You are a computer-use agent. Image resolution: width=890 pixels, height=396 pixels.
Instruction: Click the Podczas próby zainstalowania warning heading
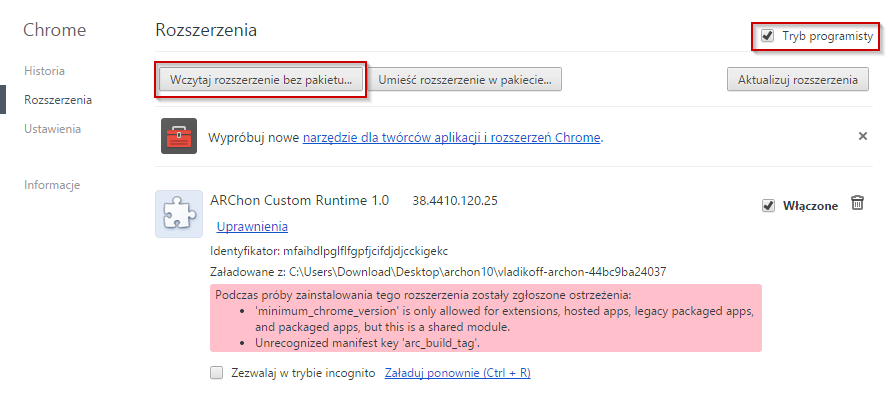(423, 295)
